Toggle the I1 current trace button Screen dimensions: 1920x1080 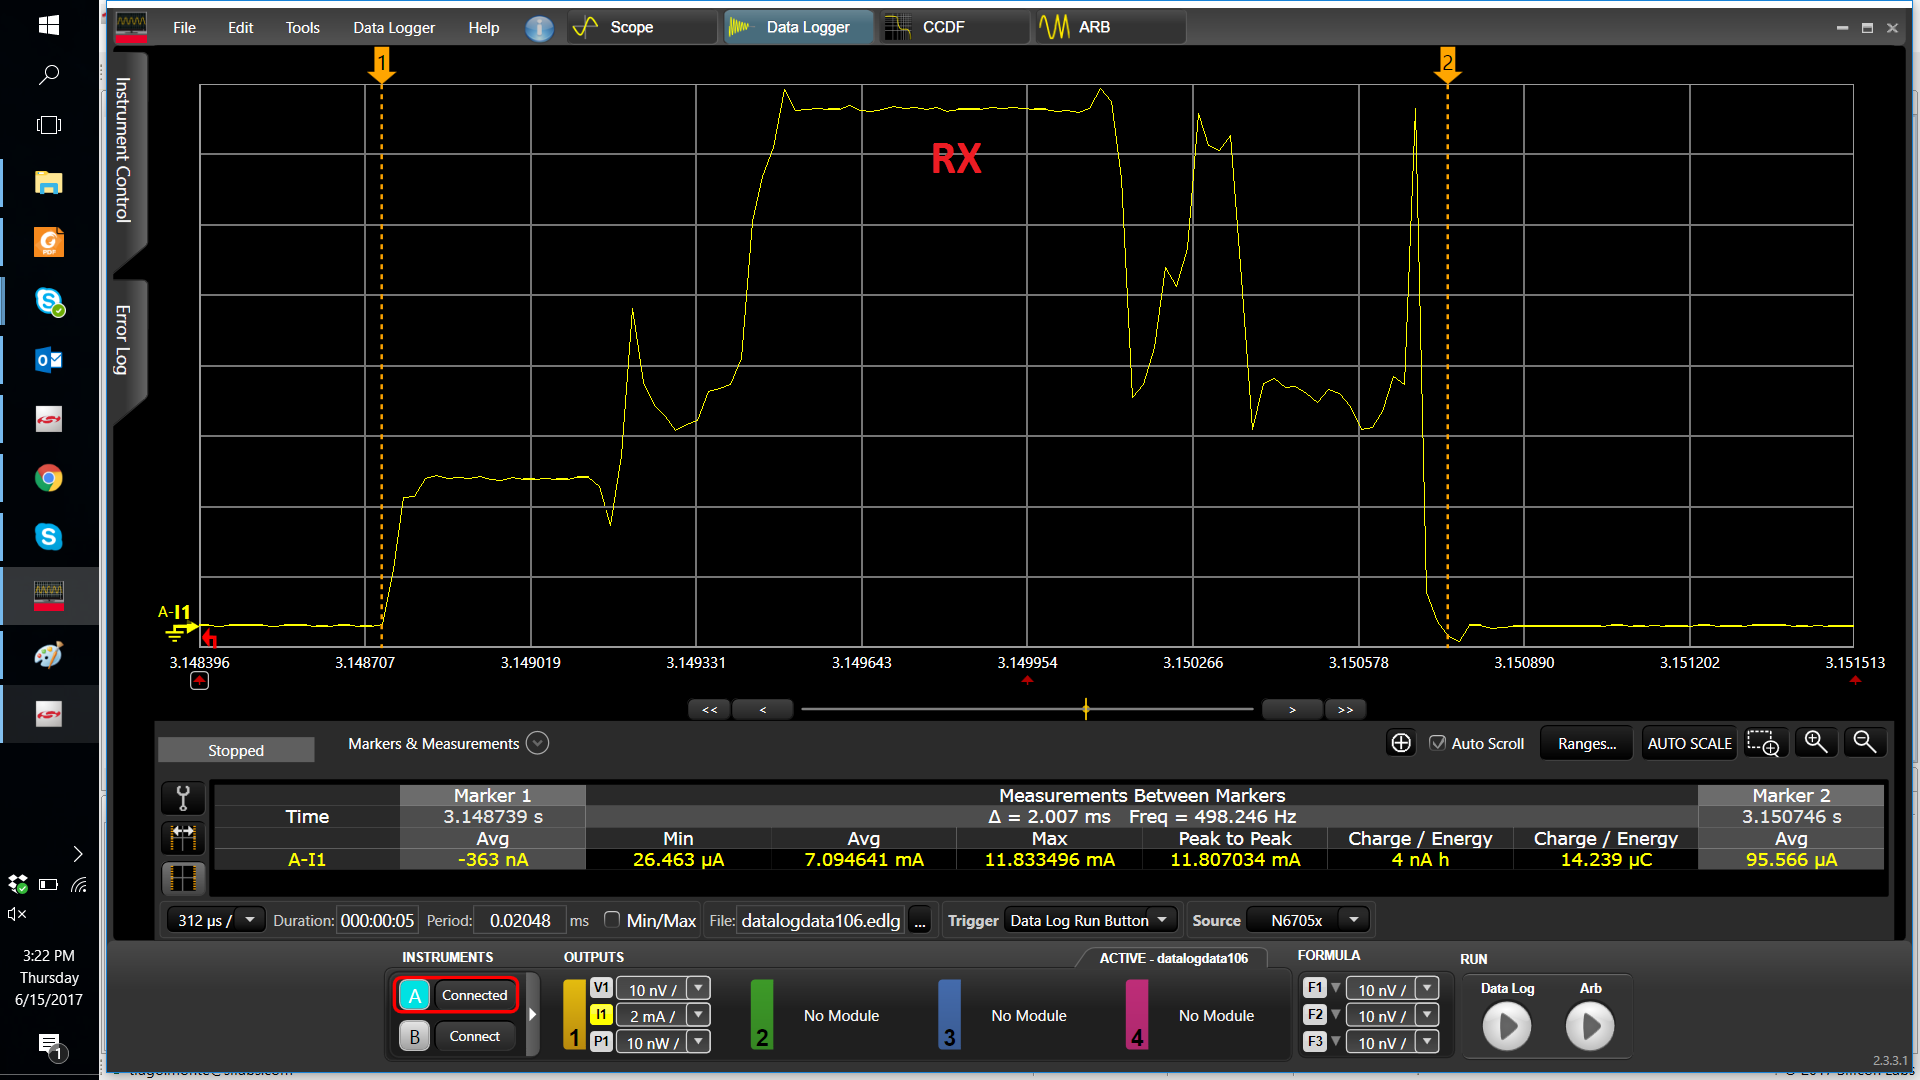[x=601, y=1015]
